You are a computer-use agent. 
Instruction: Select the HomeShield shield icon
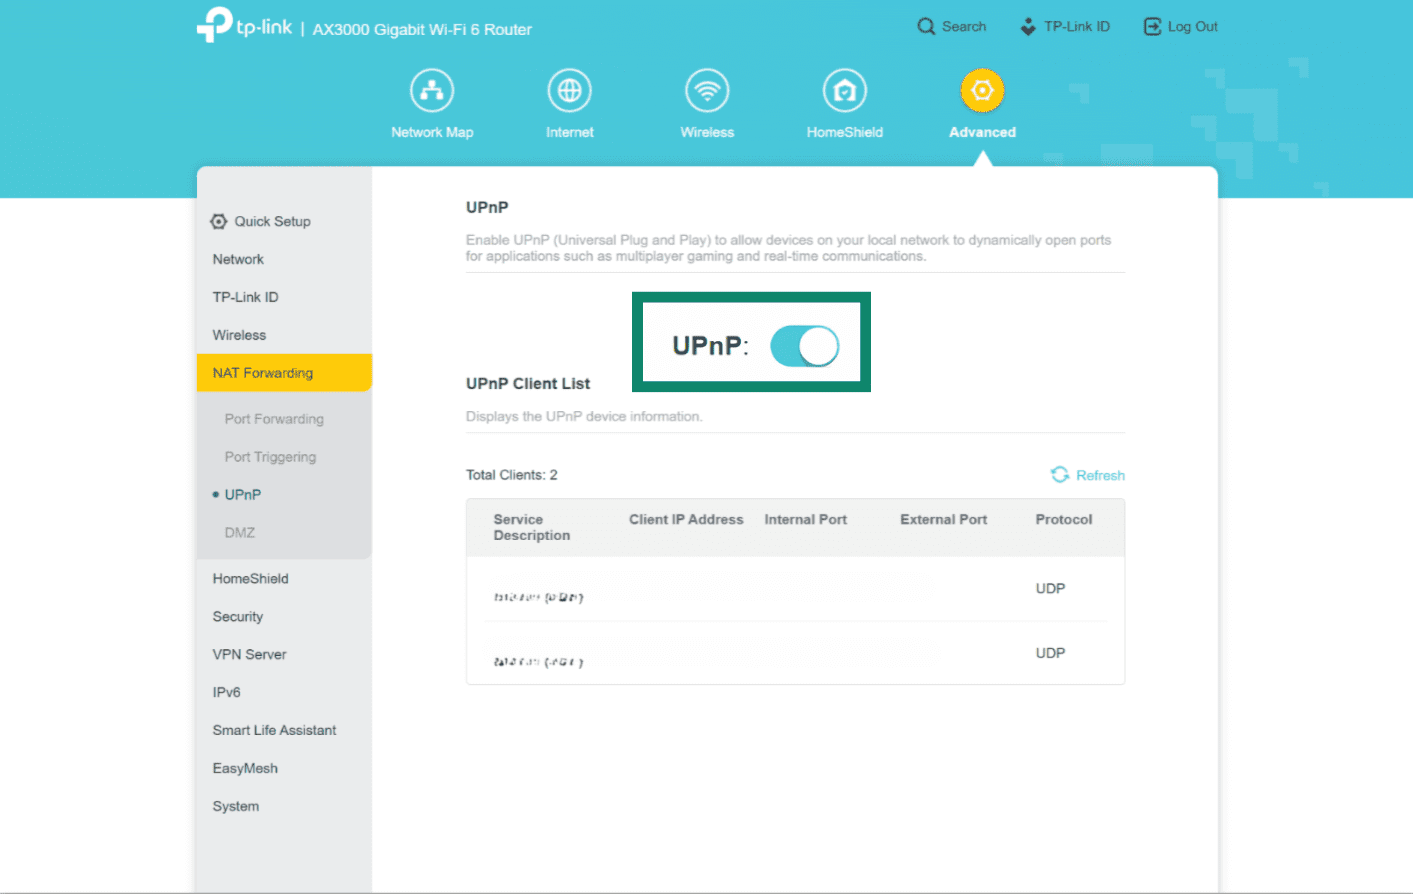click(844, 89)
